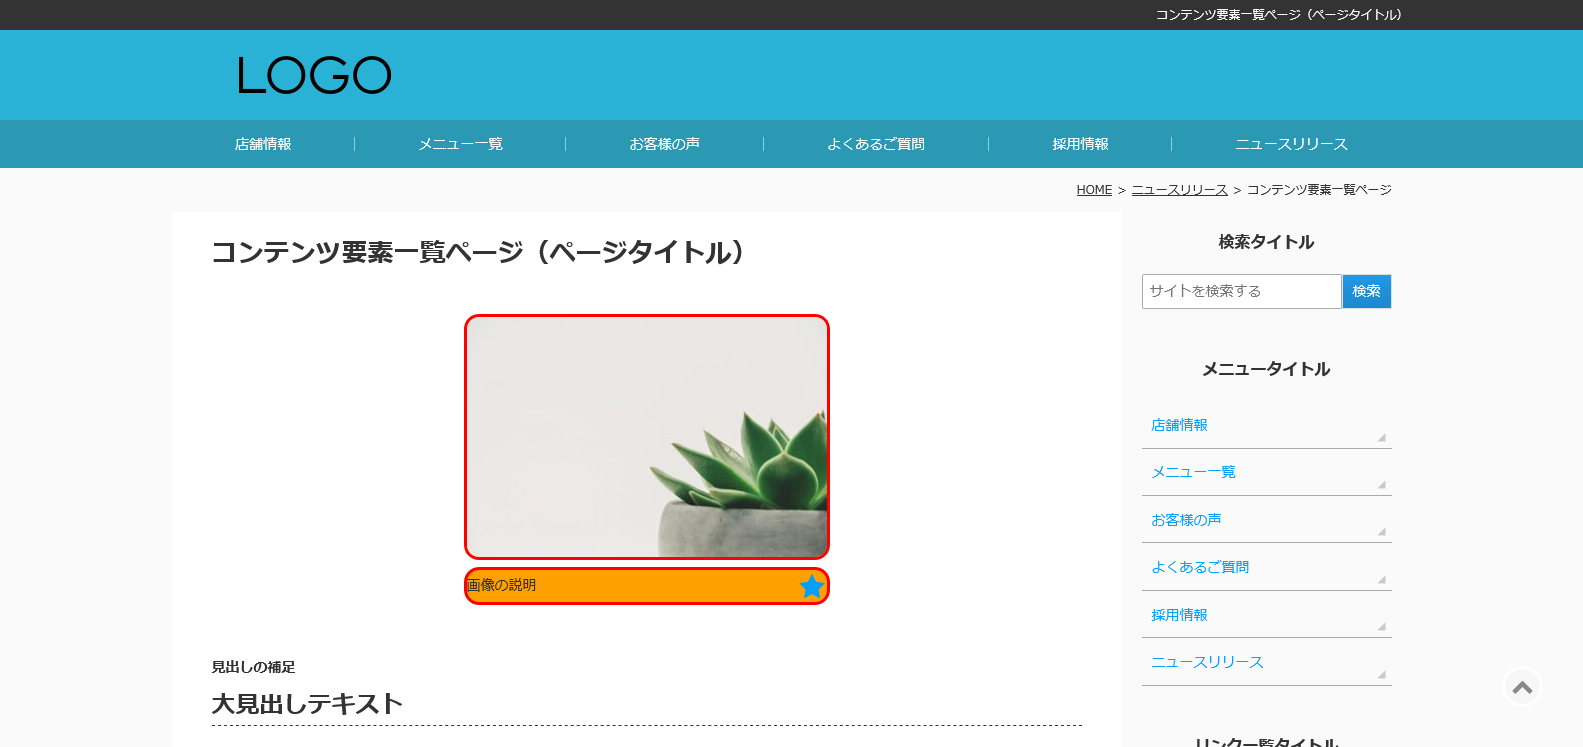Click the HOME breadcrumb link

point(1094,190)
